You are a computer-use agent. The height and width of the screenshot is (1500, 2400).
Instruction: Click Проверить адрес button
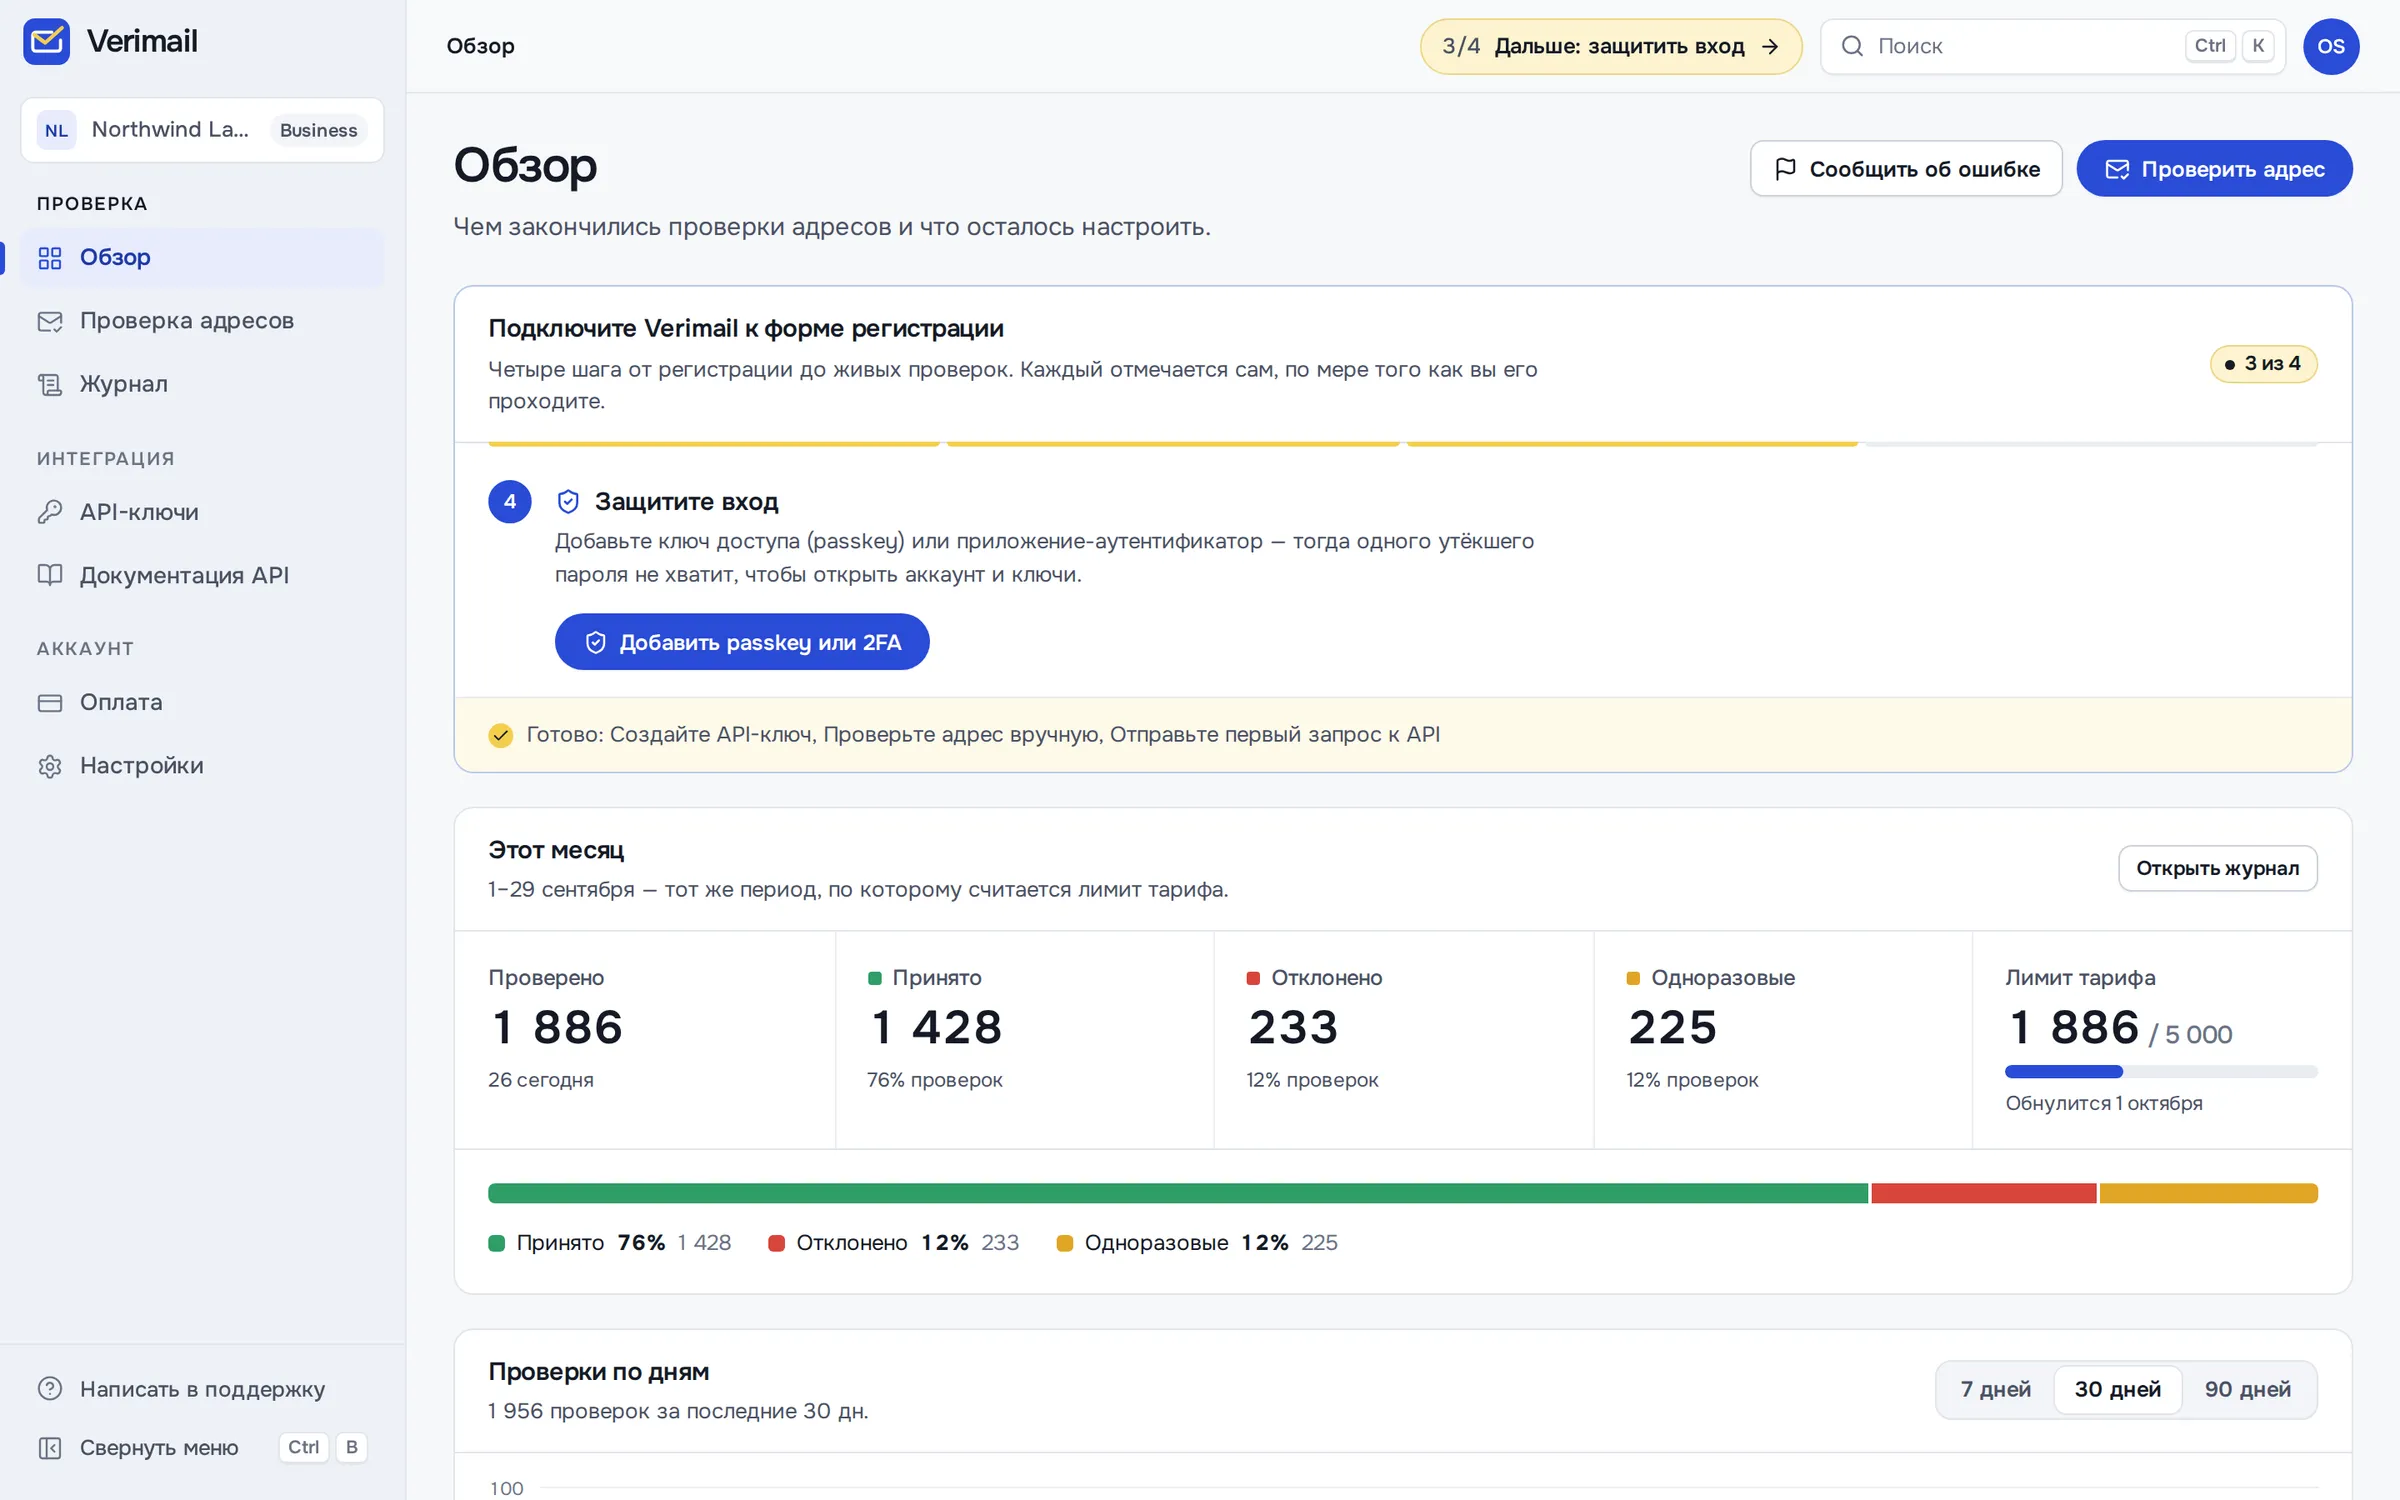pos(2214,169)
